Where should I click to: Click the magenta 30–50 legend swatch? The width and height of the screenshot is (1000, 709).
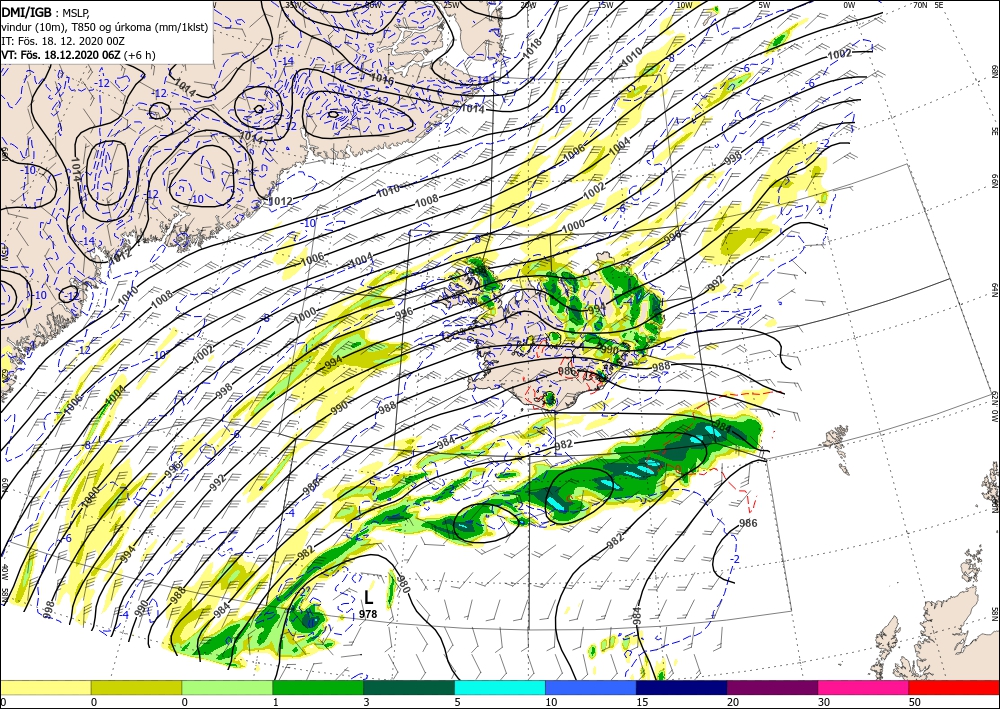coord(864,687)
